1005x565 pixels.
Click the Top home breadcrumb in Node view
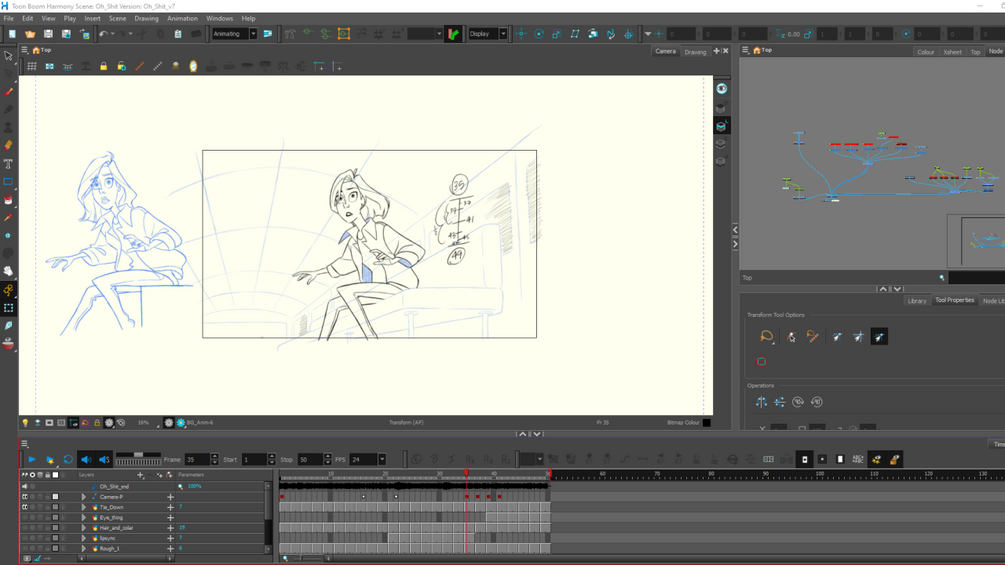(762, 50)
